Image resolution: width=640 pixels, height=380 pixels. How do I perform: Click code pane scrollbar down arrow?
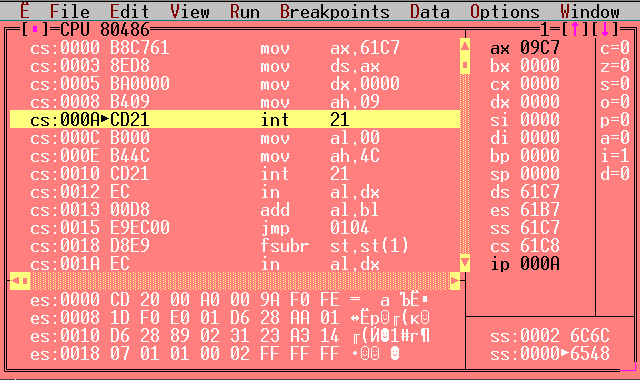465,262
